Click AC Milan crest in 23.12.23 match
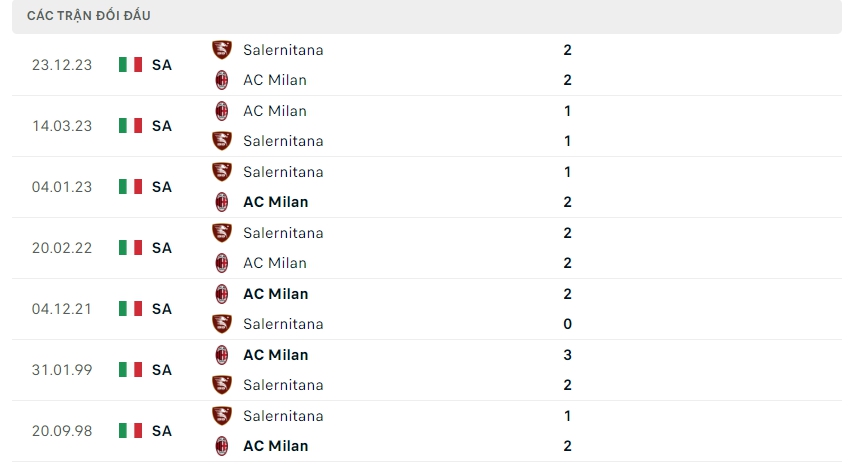This screenshot has width=857, height=464. click(x=222, y=80)
